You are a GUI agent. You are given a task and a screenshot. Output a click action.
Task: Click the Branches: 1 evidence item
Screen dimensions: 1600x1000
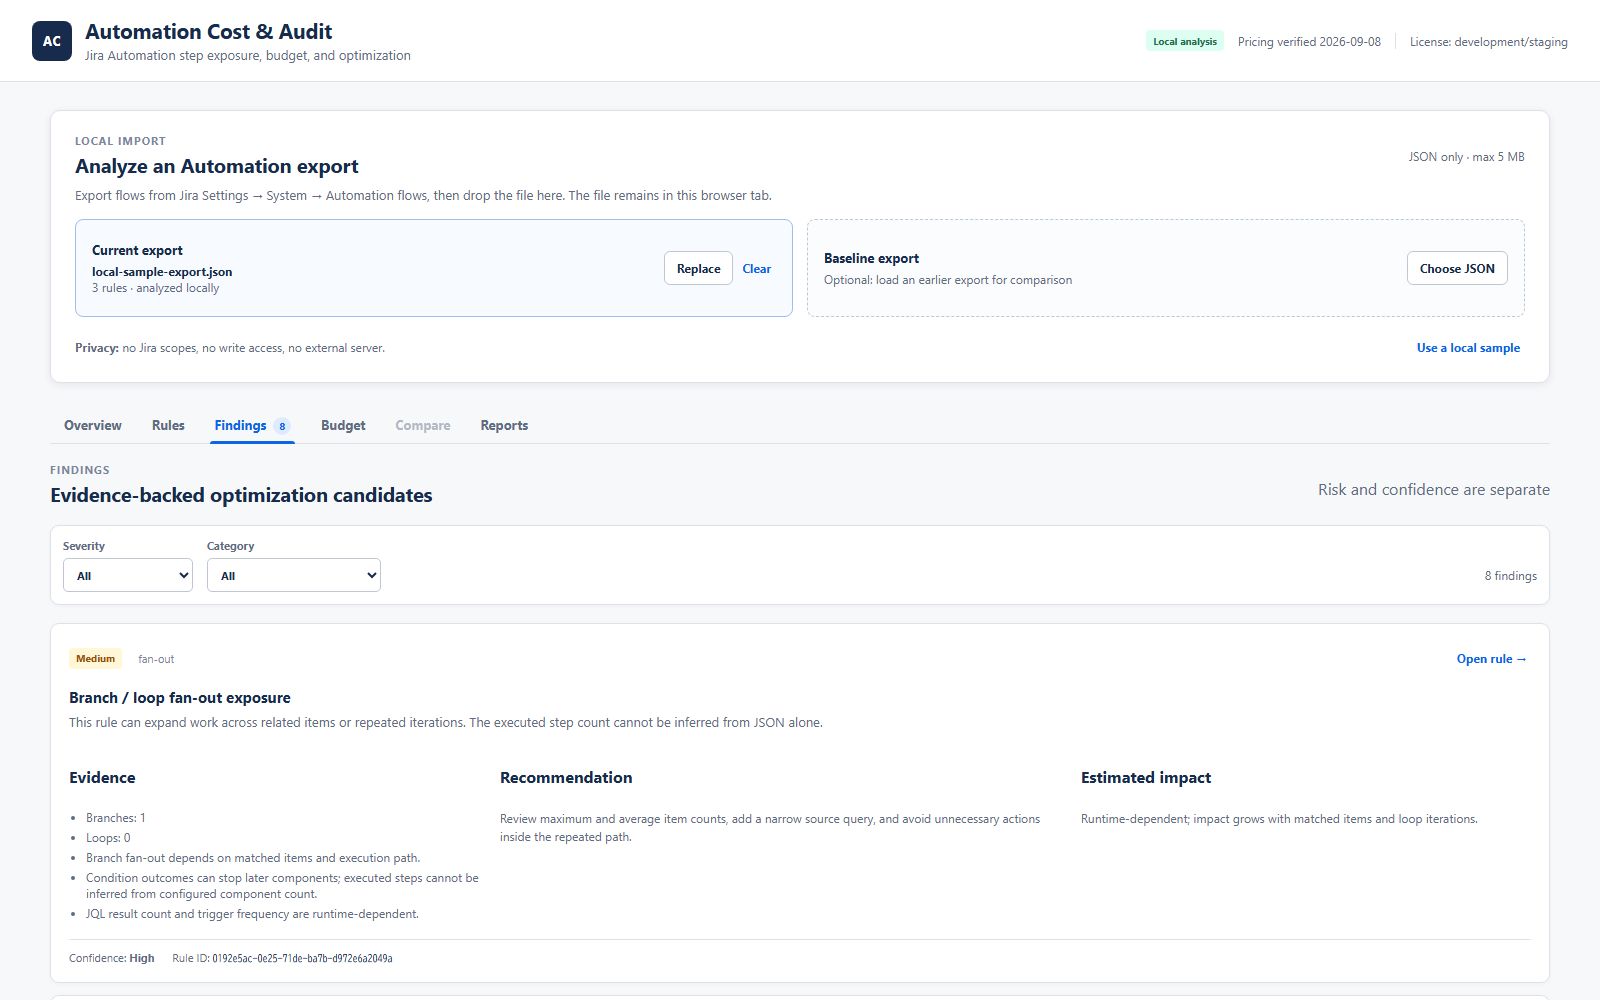tap(116, 818)
